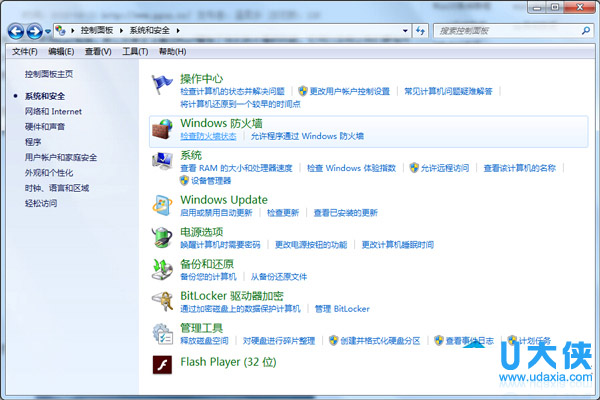Expand the arrow after 系统和安全 breadcrumb

[178, 31]
